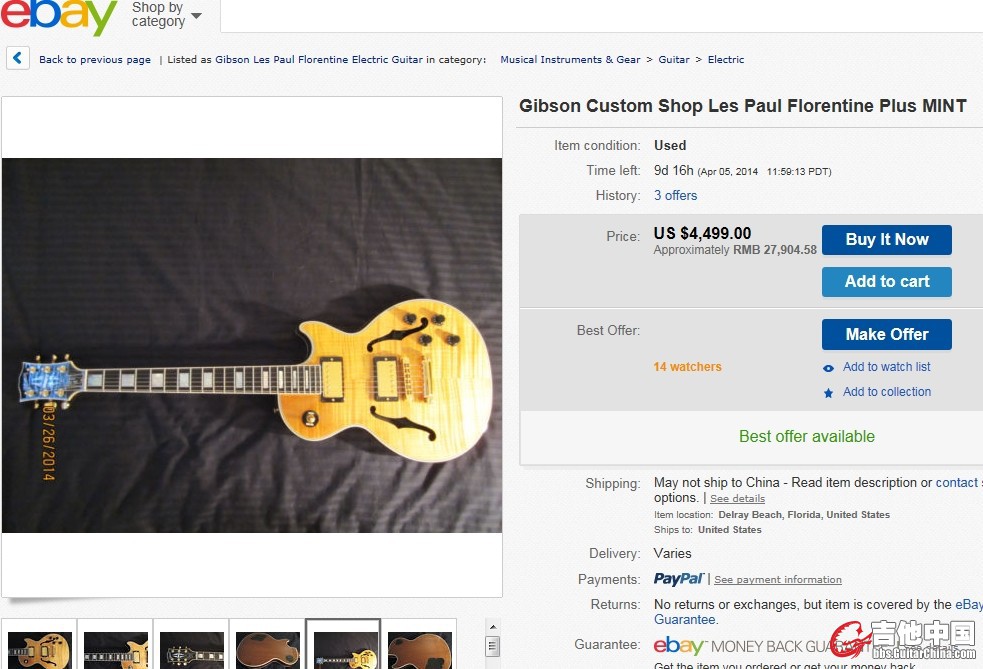Click the Buy It Now button
The height and width of the screenshot is (669, 983).
click(886, 240)
